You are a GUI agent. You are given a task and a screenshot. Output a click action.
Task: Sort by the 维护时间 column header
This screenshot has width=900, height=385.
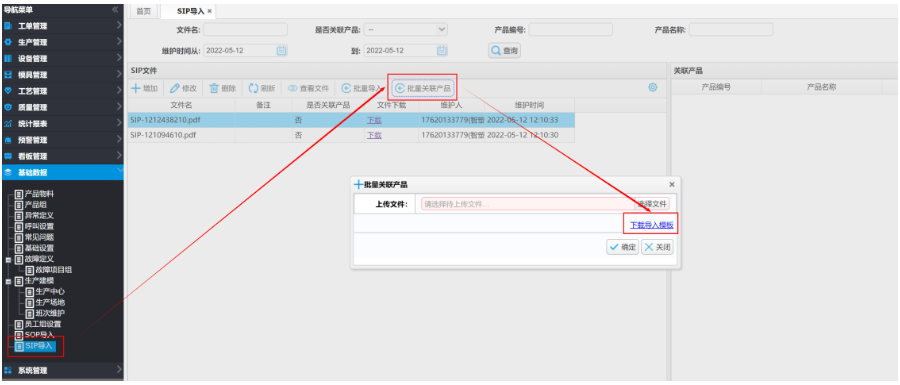529,105
